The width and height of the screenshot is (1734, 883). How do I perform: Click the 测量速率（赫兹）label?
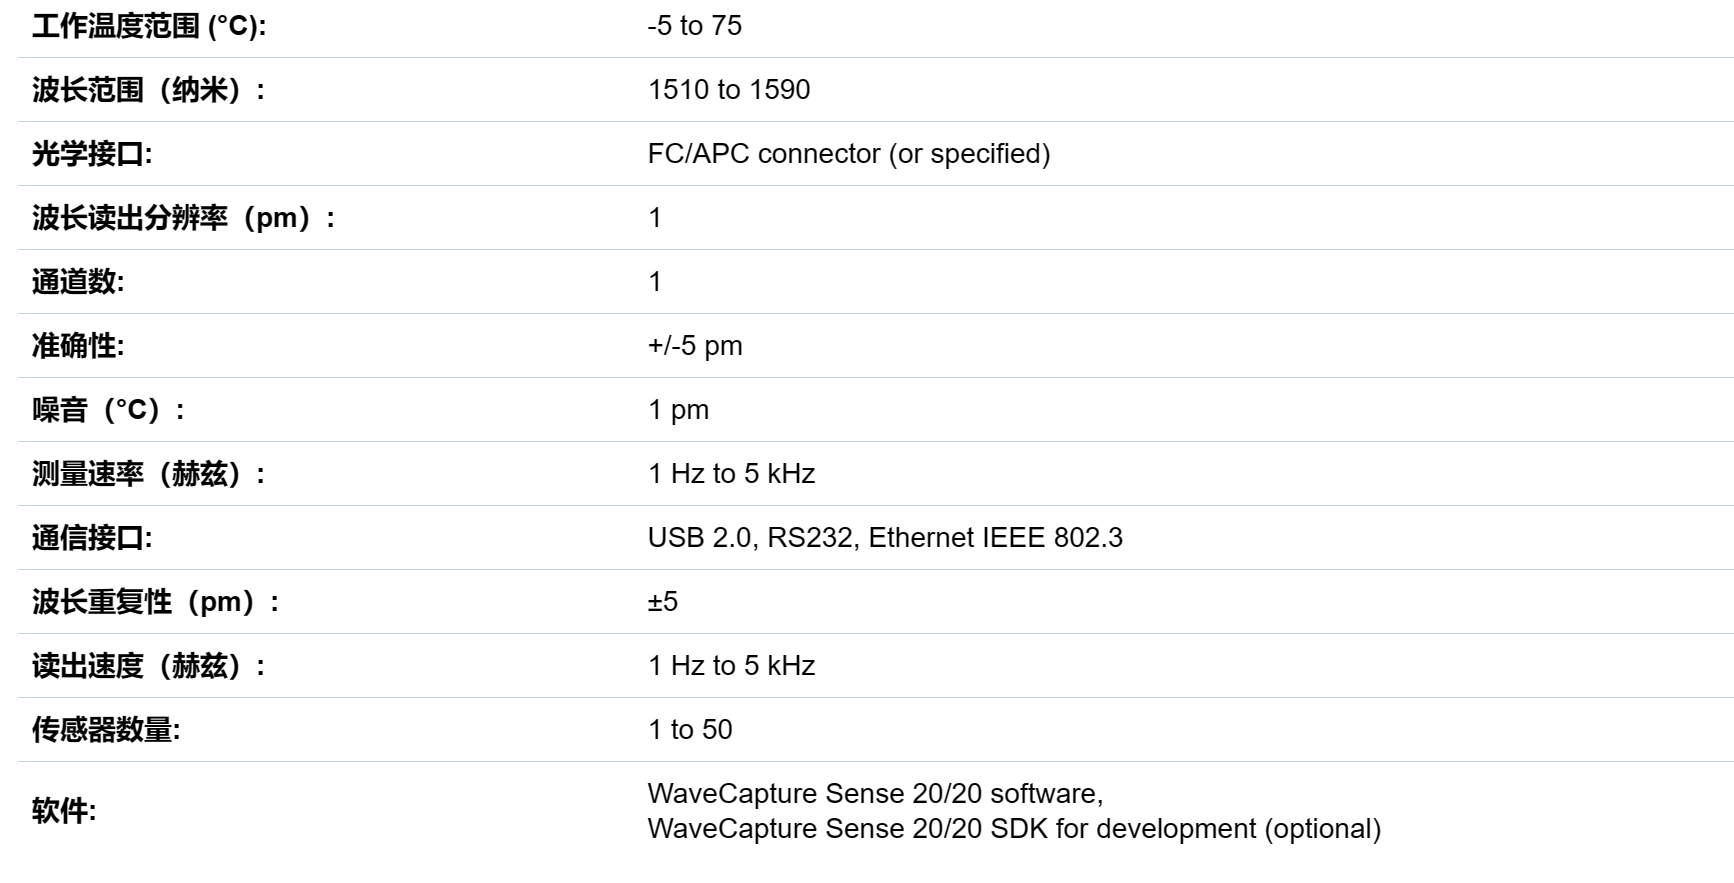pyautogui.click(x=149, y=474)
